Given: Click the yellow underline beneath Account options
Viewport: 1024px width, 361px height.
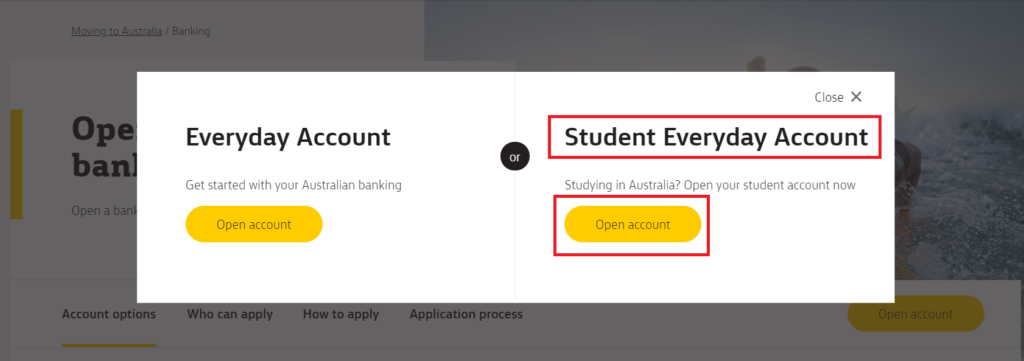Looking at the screenshot, I should coord(109,345).
